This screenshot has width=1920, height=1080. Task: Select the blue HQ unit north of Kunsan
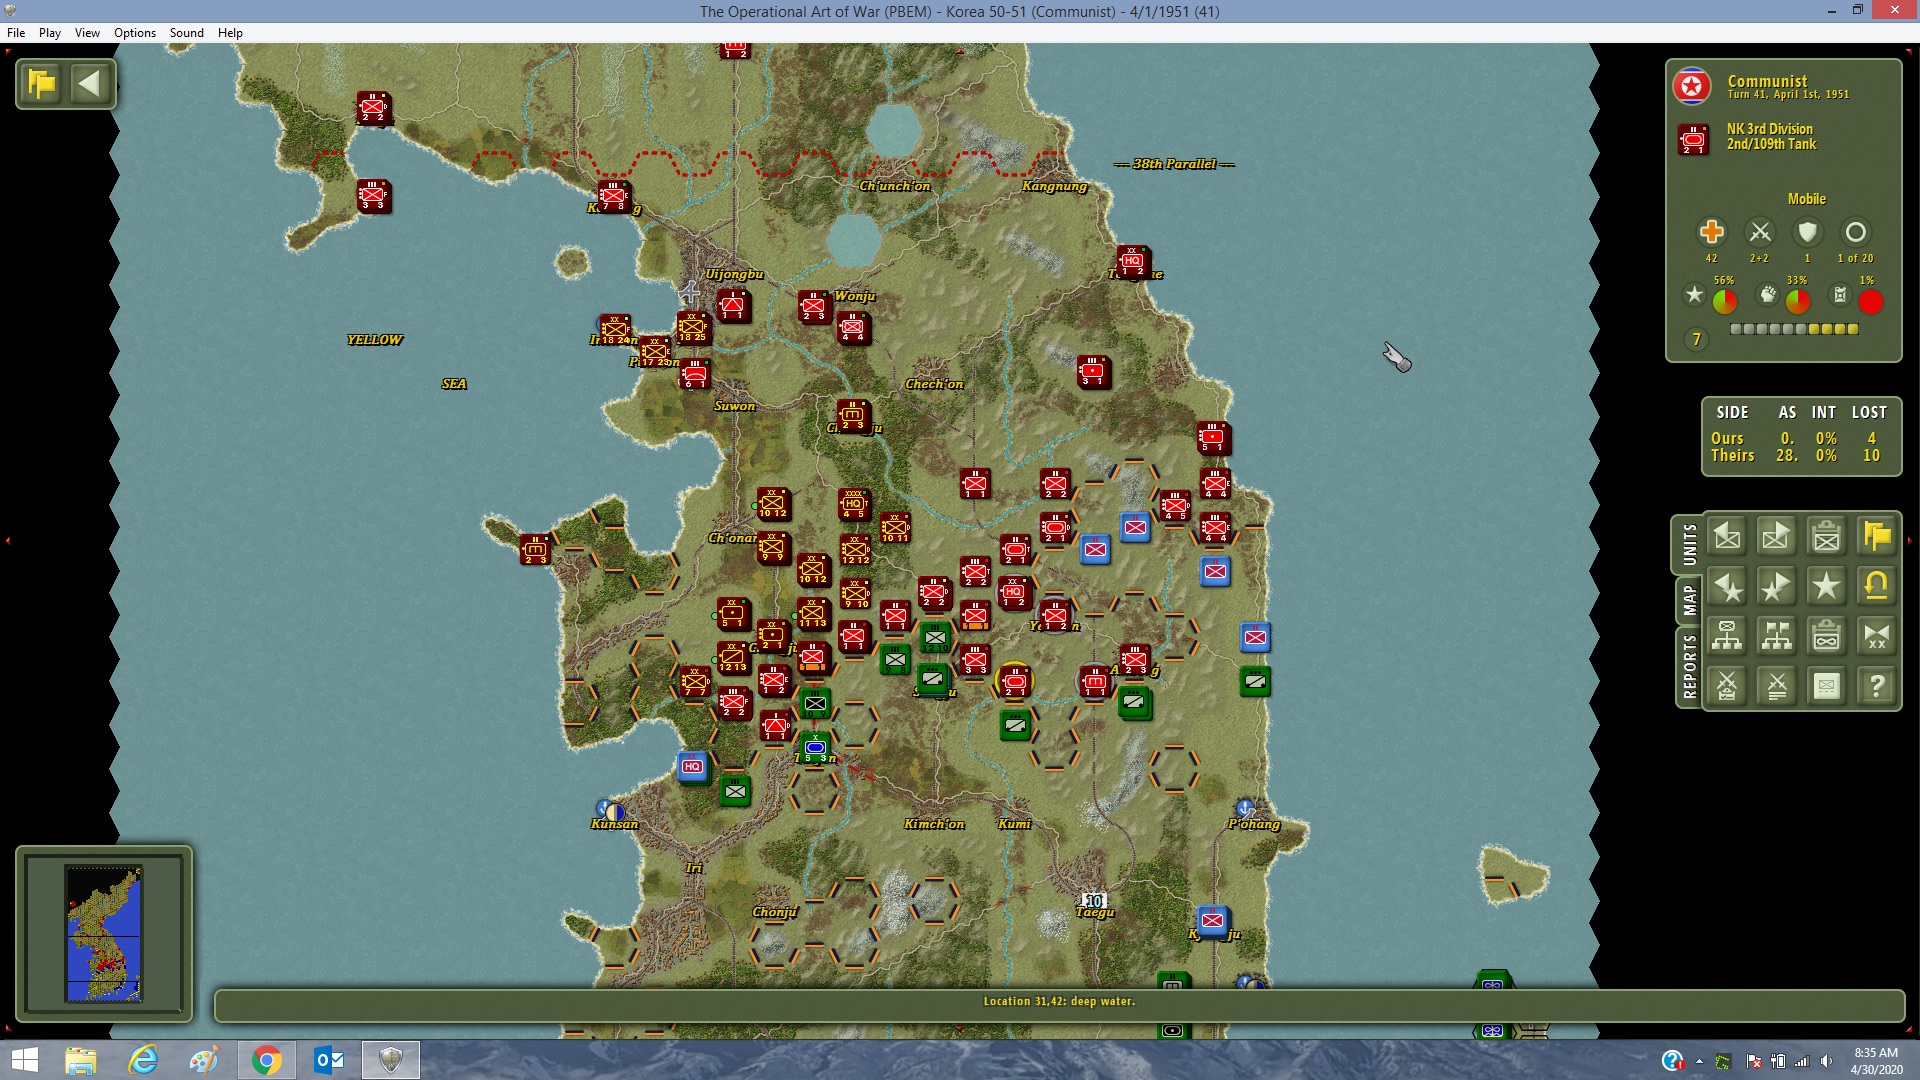coord(693,767)
